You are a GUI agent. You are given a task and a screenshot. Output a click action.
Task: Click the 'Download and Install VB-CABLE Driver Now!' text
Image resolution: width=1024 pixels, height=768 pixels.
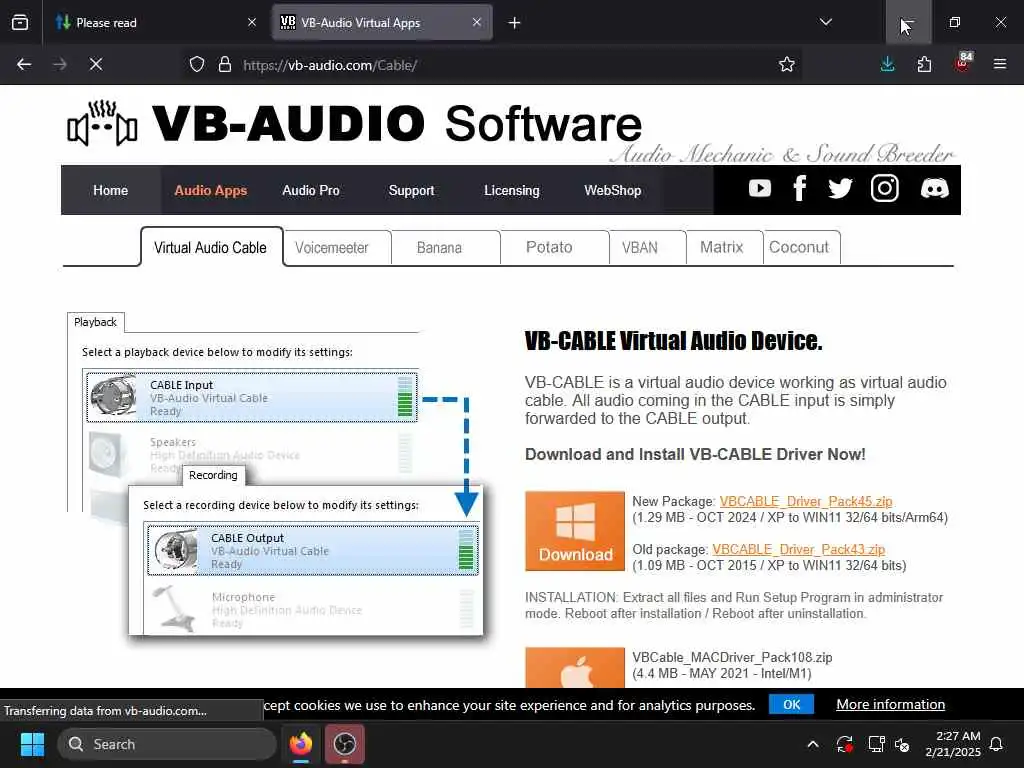click(696, 455)
